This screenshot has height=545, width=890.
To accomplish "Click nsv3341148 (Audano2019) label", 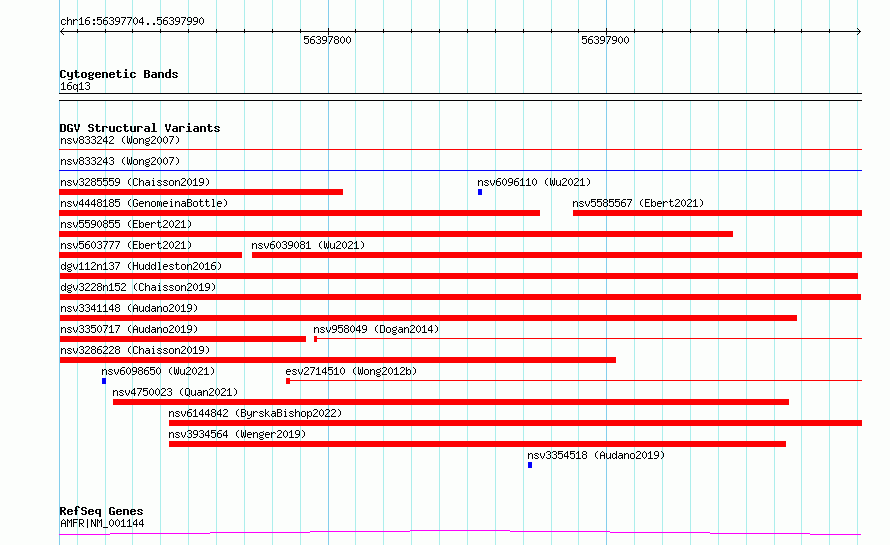I will click(x=129, y=308).
